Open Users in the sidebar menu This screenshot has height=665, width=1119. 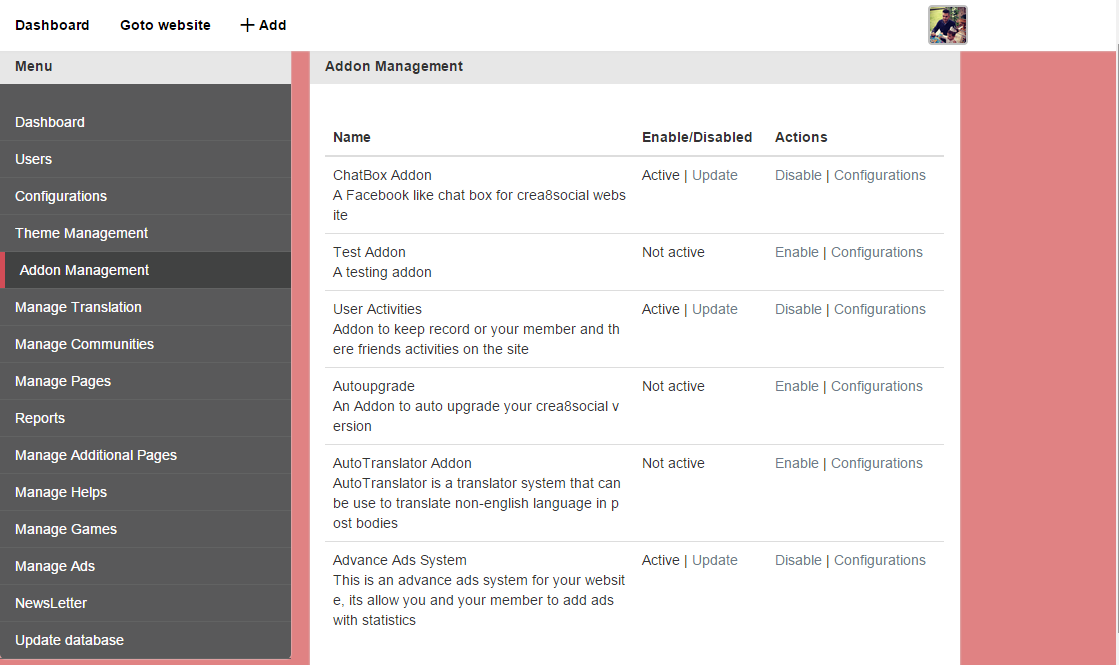(x=146, y=159)
